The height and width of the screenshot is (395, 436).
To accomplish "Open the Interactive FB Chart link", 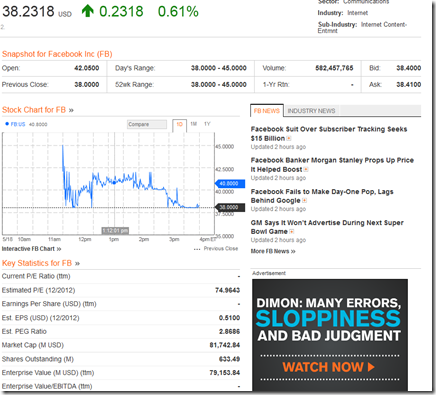I will pos(31,249).
